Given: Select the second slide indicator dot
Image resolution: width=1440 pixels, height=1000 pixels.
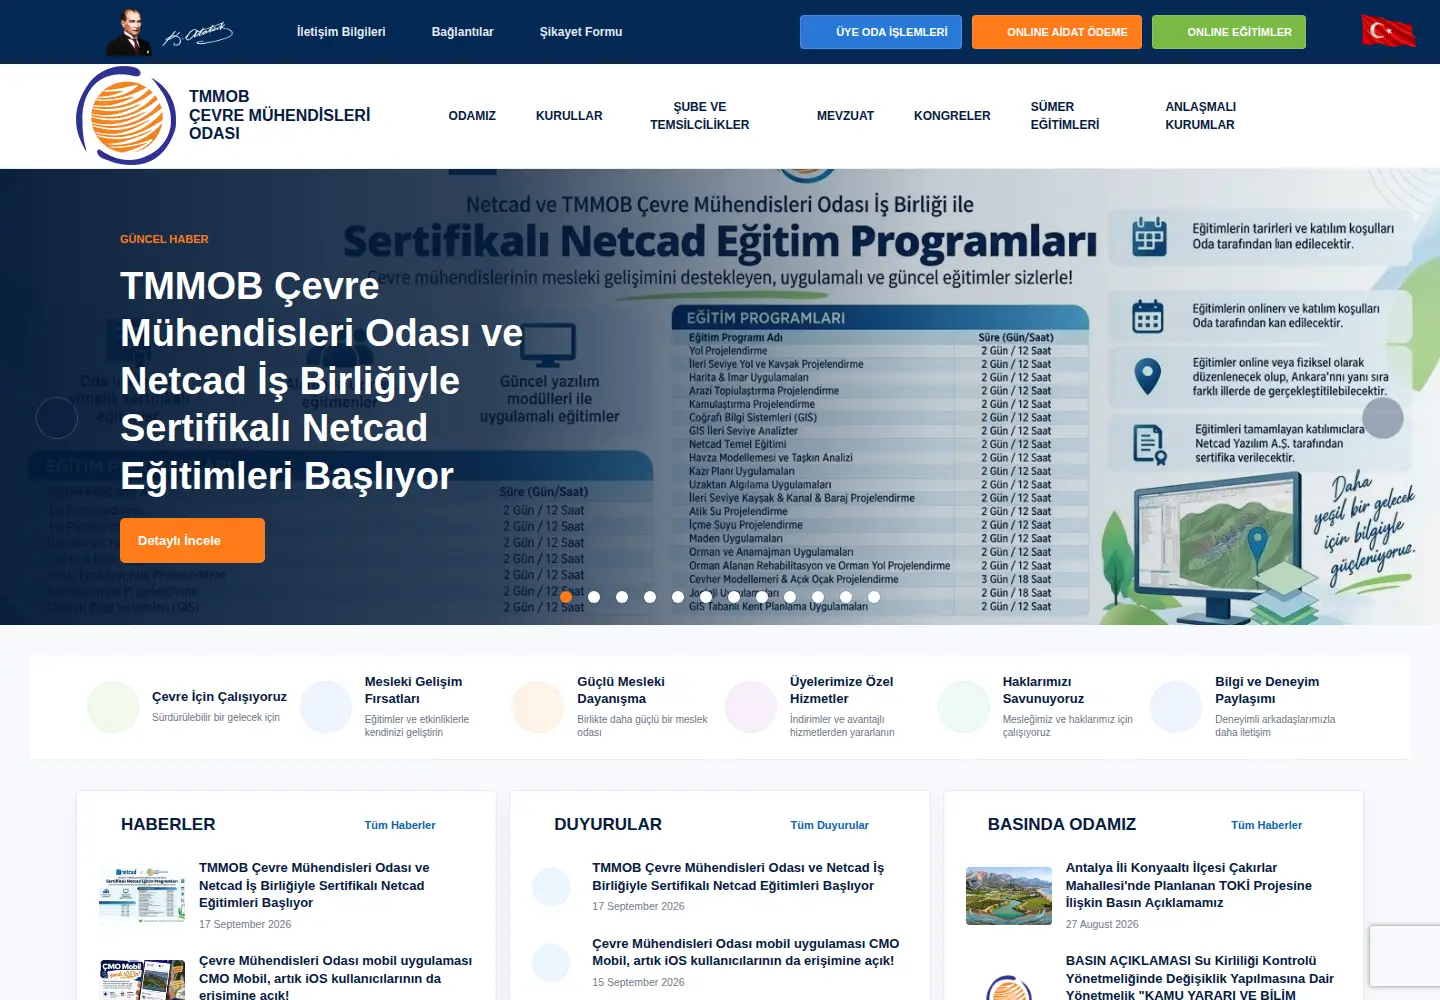Looking at the screenshot, I should 594,597.
